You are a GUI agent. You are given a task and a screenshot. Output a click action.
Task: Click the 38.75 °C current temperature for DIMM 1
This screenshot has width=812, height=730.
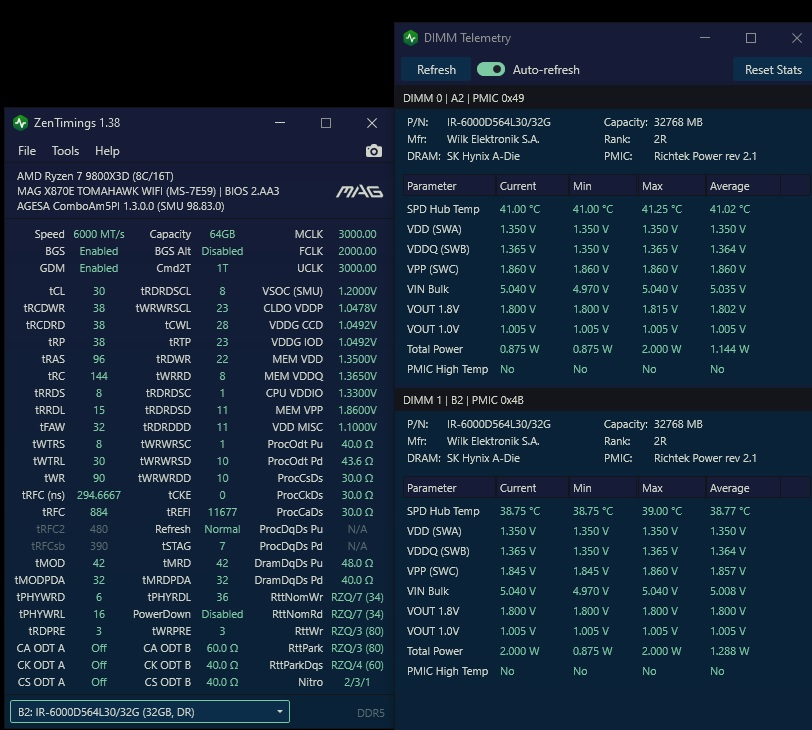[x=519, y=511]
